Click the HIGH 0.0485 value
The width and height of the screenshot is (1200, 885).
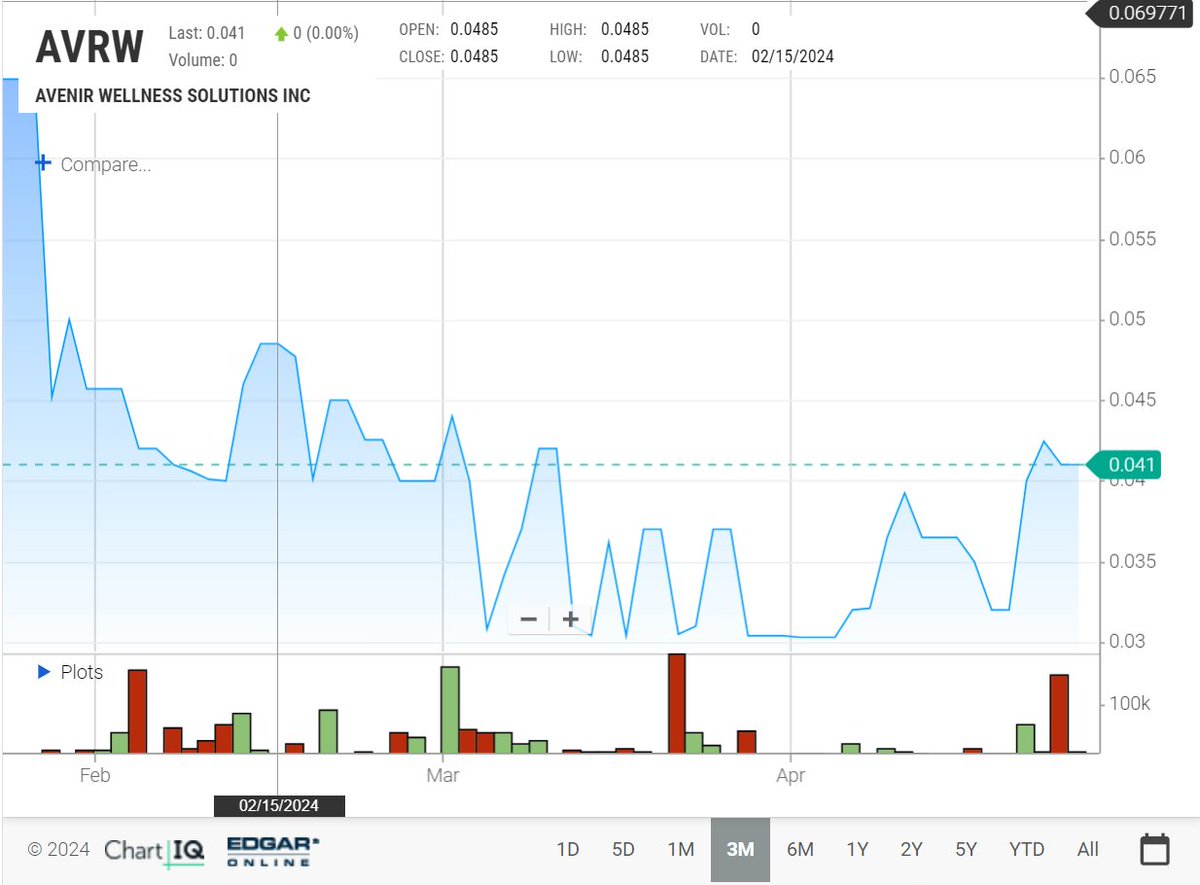tap(625, 30)
